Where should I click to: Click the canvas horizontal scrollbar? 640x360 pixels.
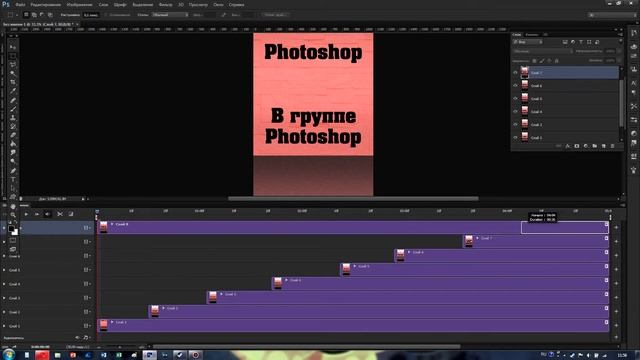pos(353,199)
